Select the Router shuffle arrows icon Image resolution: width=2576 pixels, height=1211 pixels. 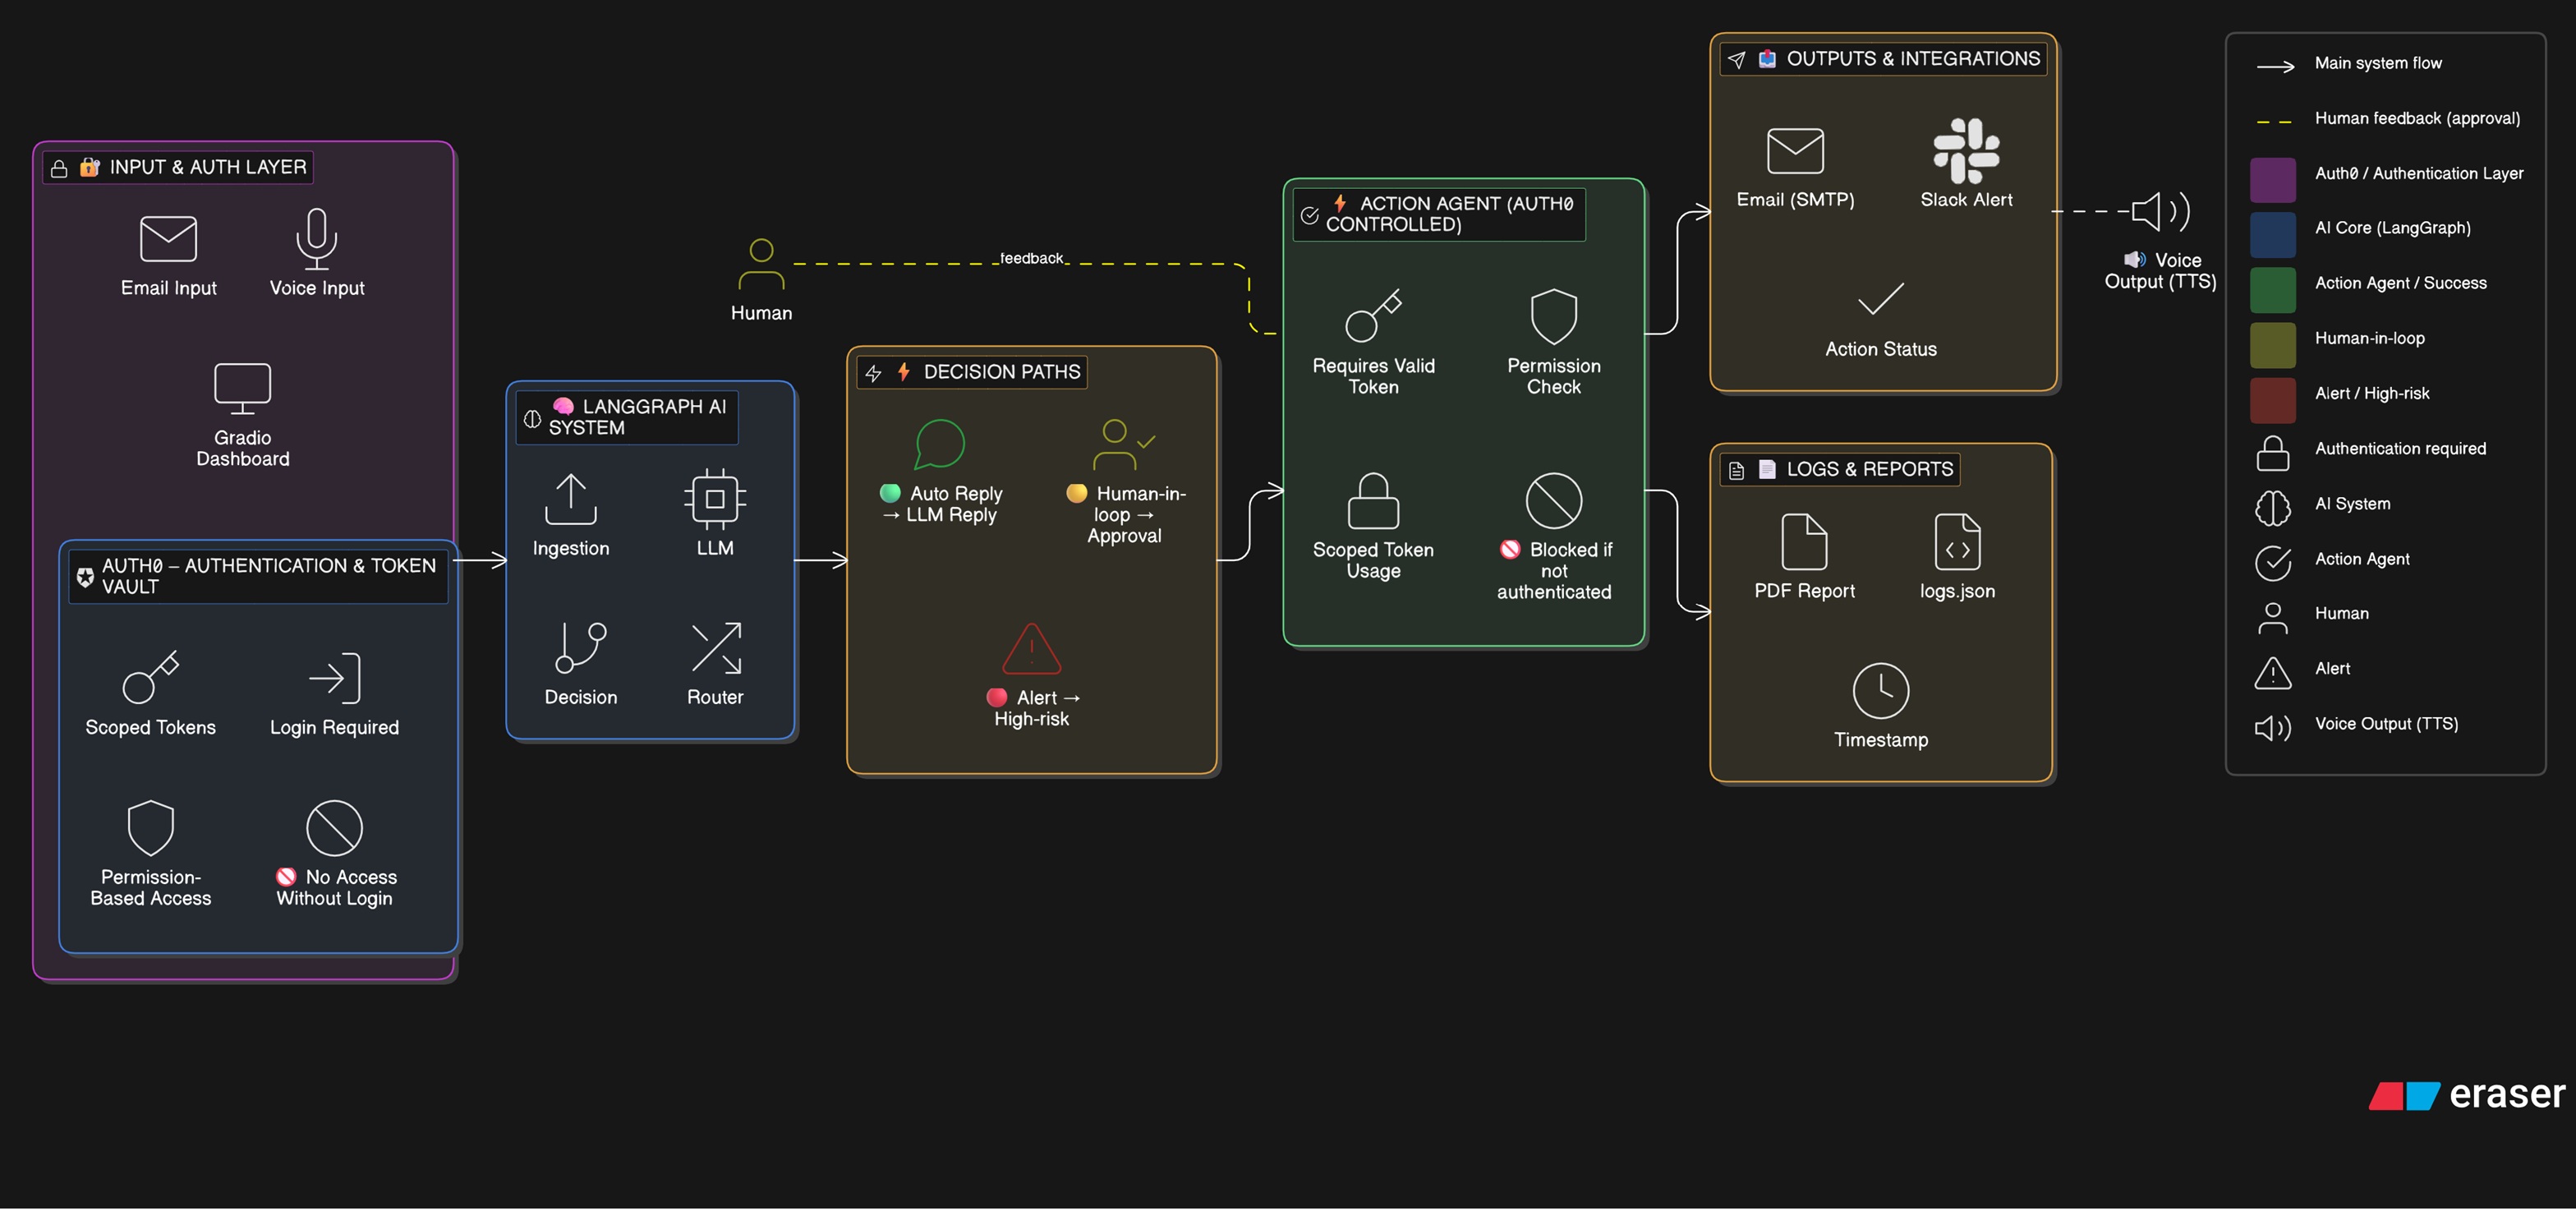pos(715,648)
